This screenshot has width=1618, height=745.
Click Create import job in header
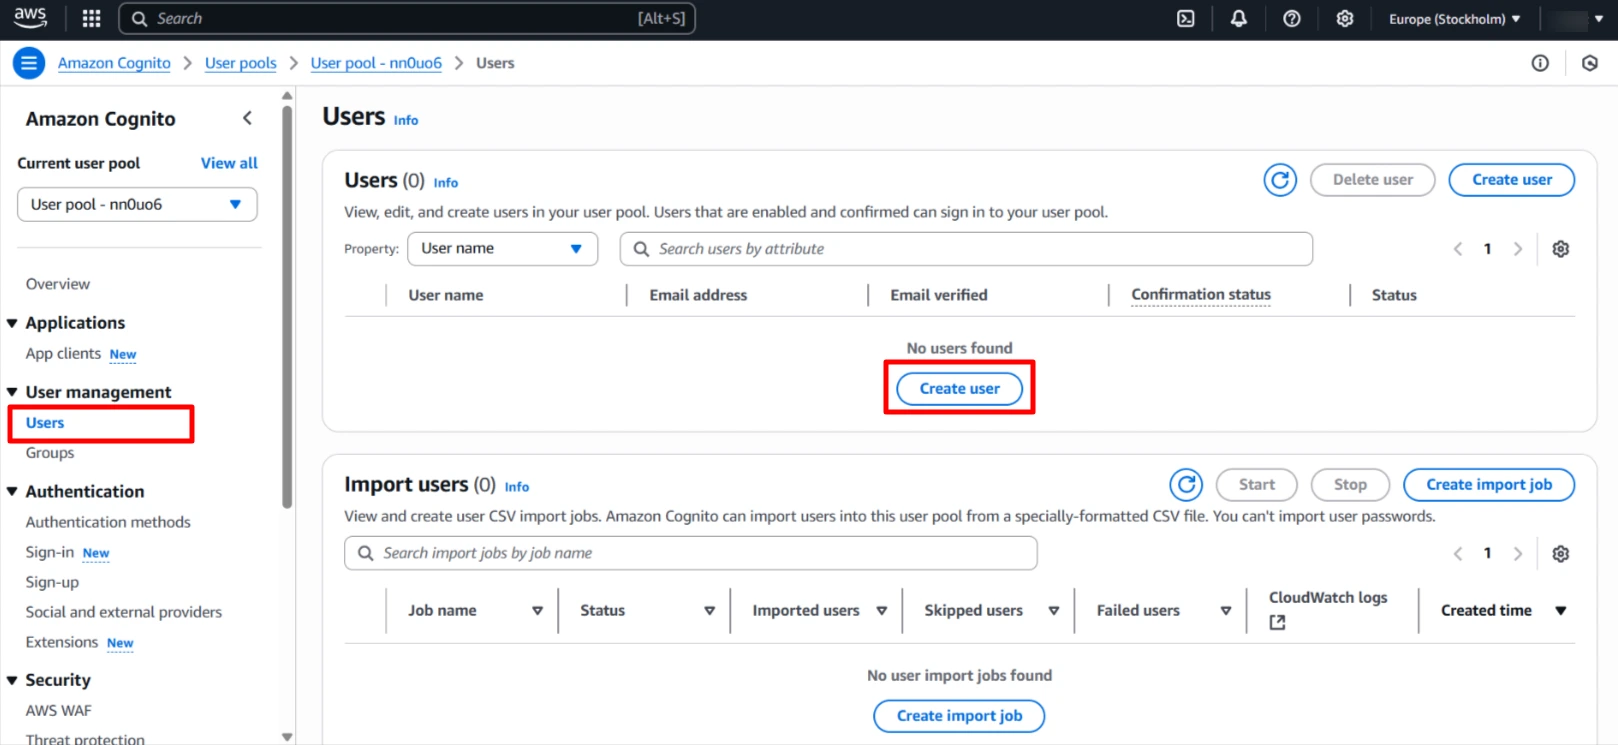pyautogui.click(x=1488, y=485)
